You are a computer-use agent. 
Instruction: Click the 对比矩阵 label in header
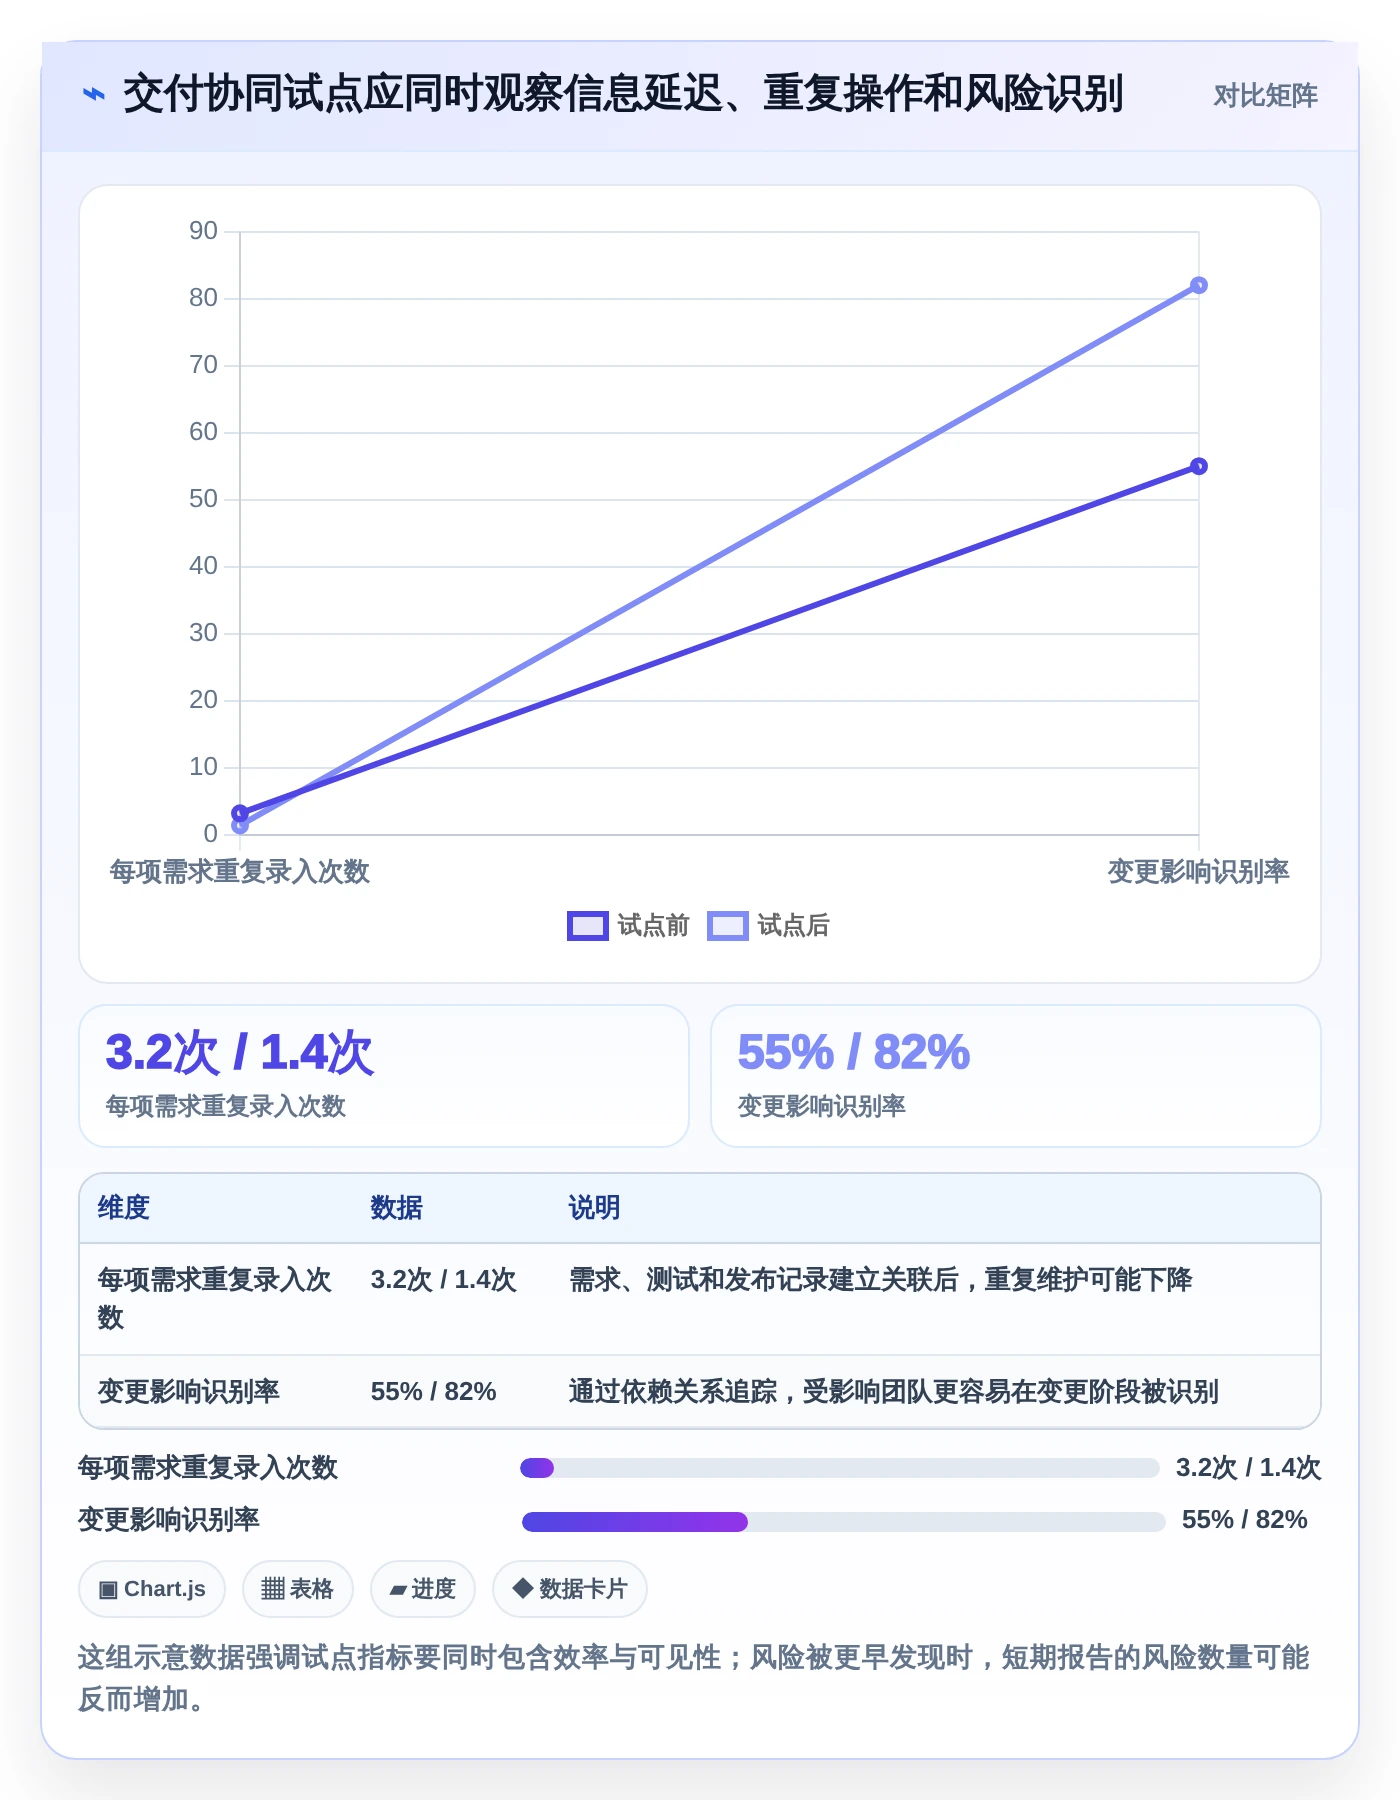(x=1265, y=95)
